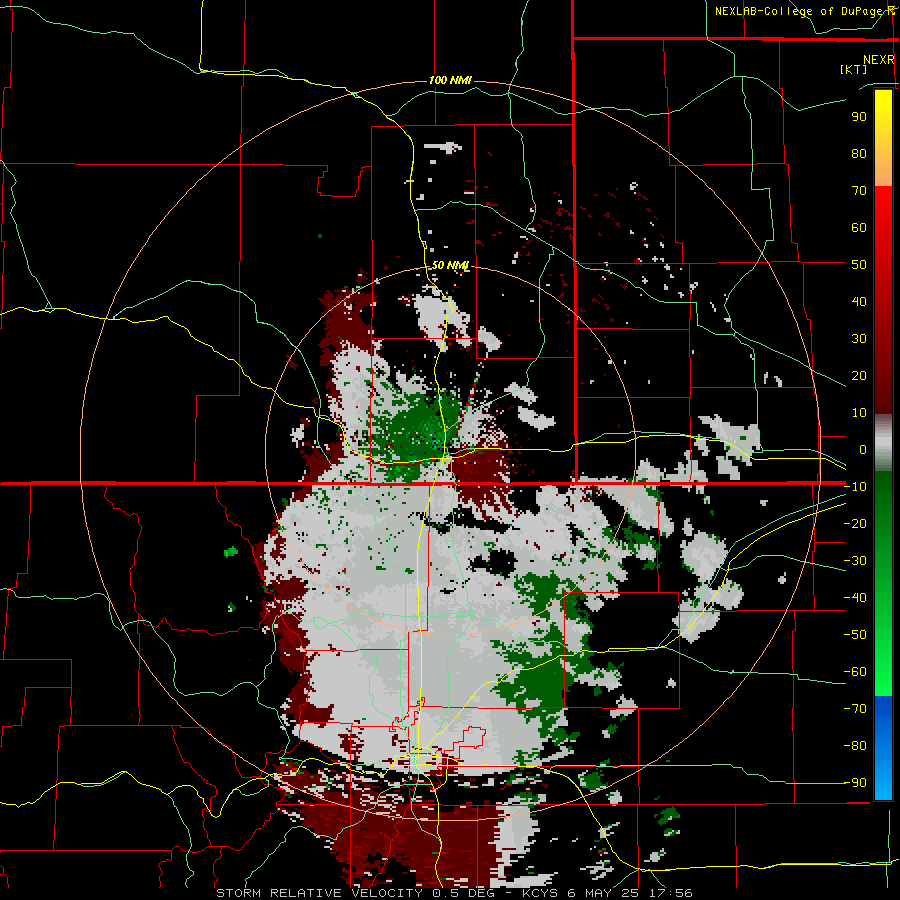This screenshot has width=900, height=900.
Task: Click the -60 legend value
Action: (855, 672)
